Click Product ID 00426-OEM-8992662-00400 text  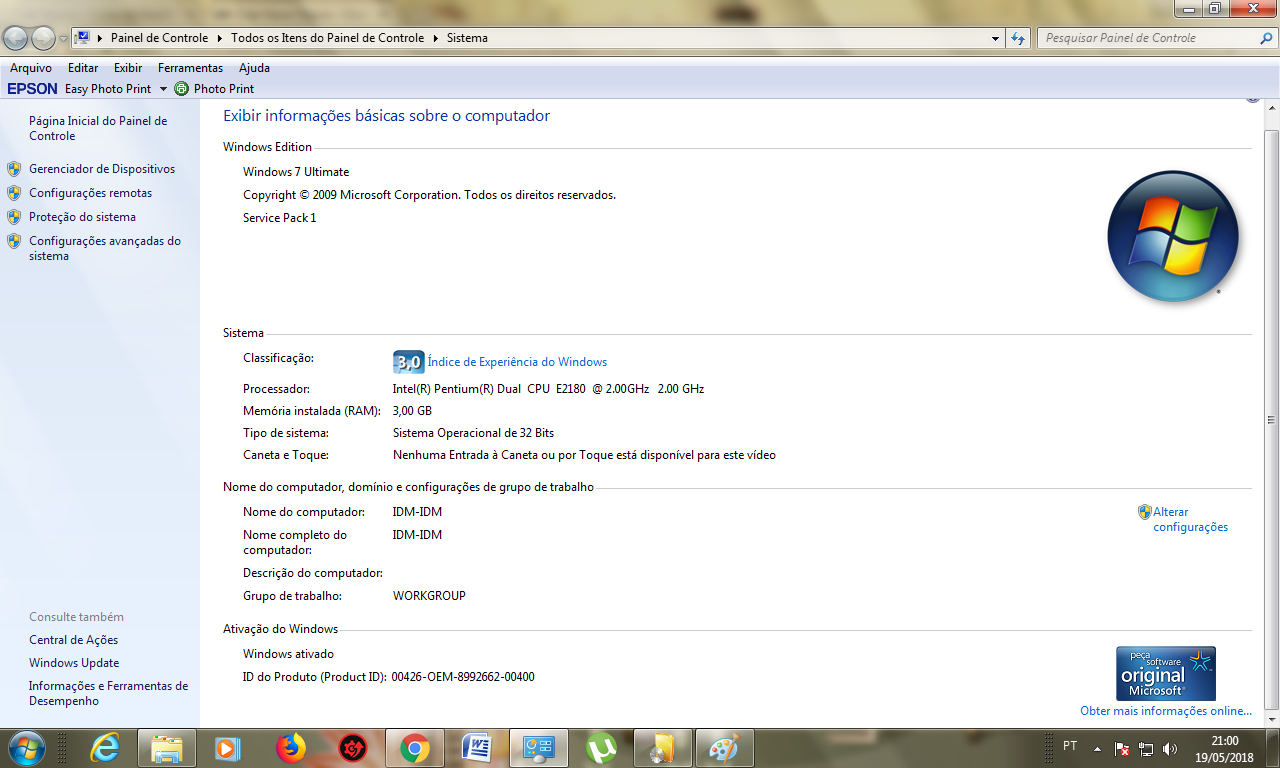[463, 677]
